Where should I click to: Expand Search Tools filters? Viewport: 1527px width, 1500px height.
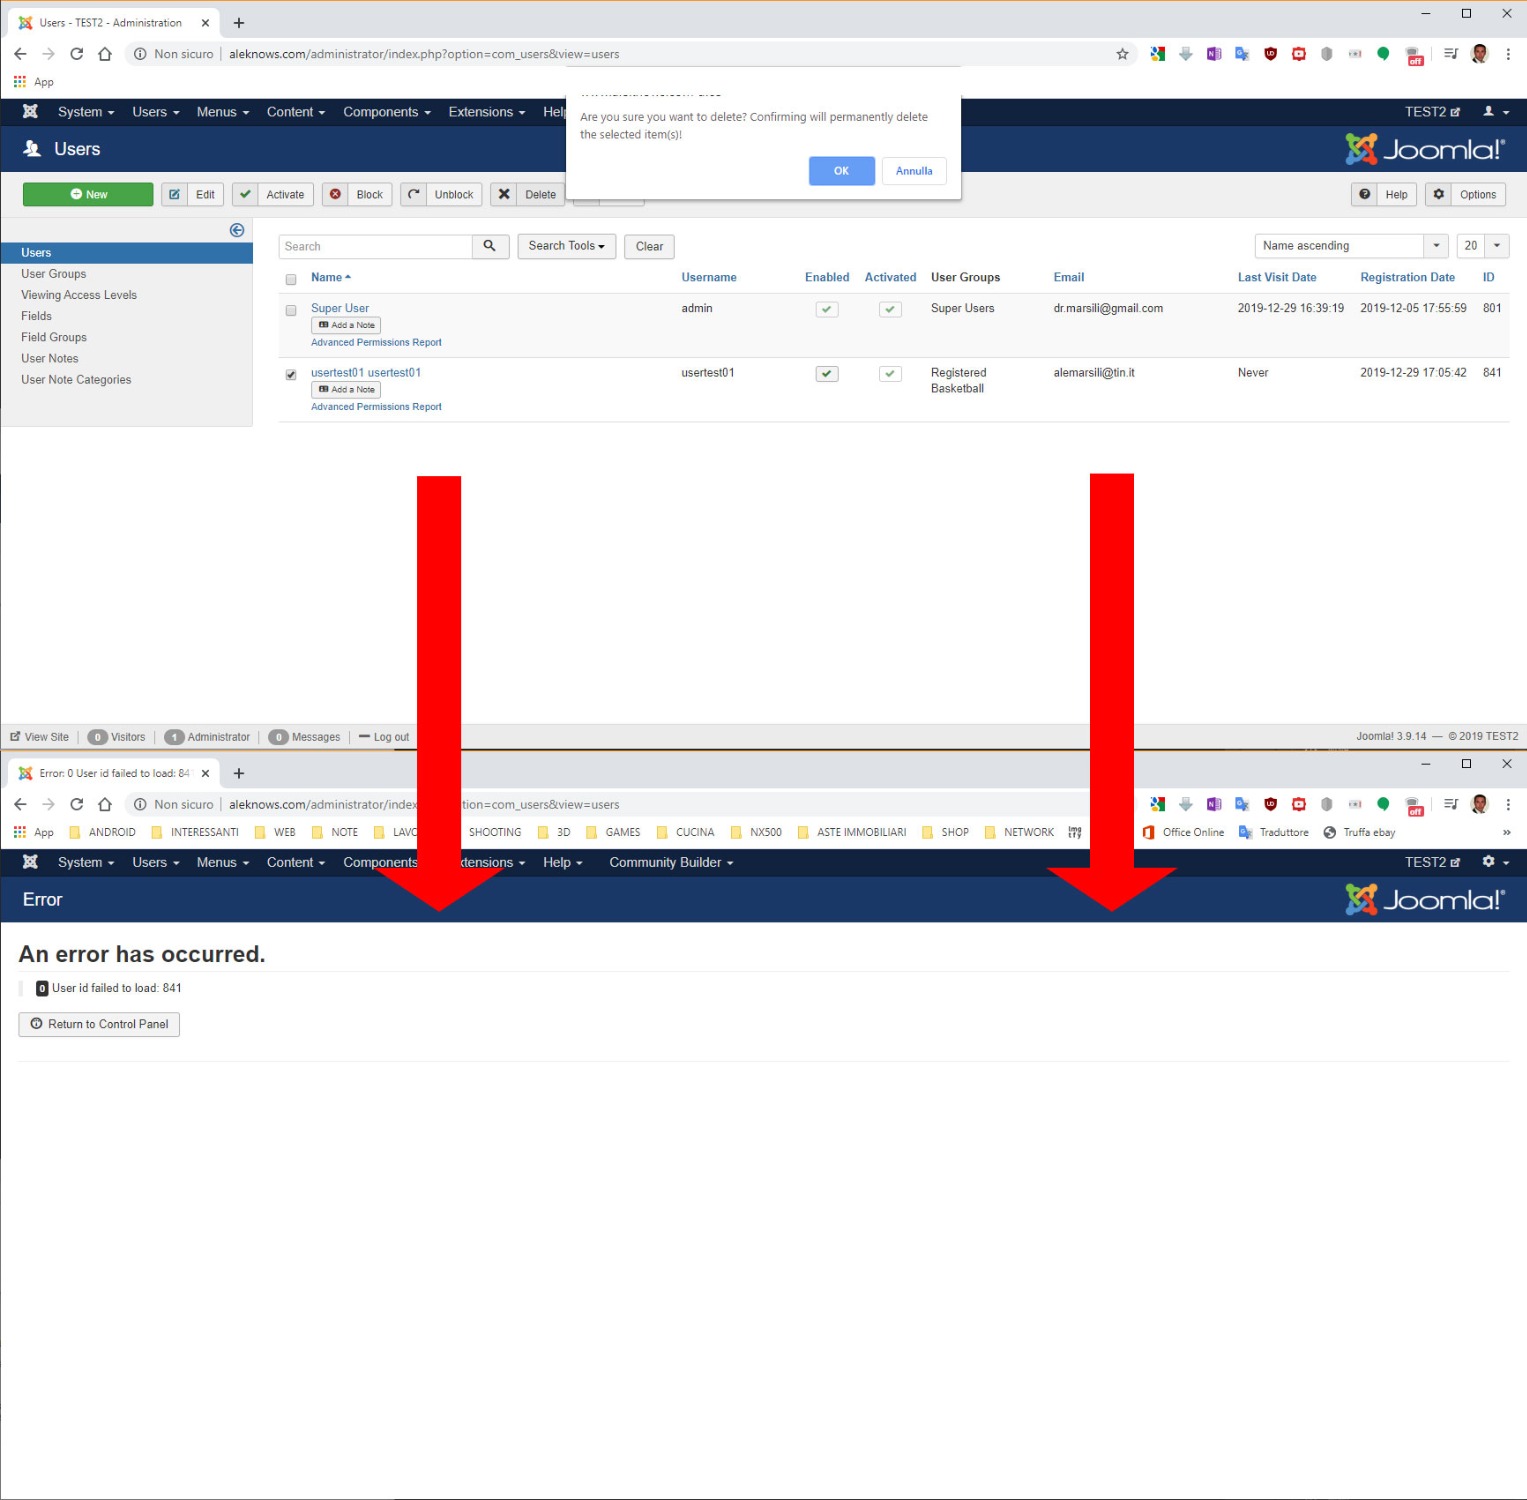pos(566,246)
